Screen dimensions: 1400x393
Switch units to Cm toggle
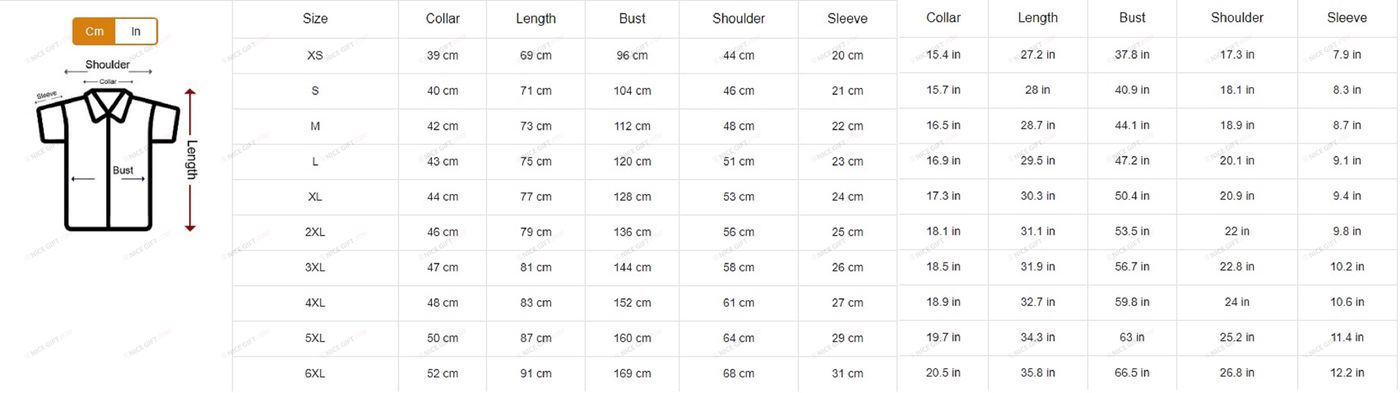click(x=94, y=31)
